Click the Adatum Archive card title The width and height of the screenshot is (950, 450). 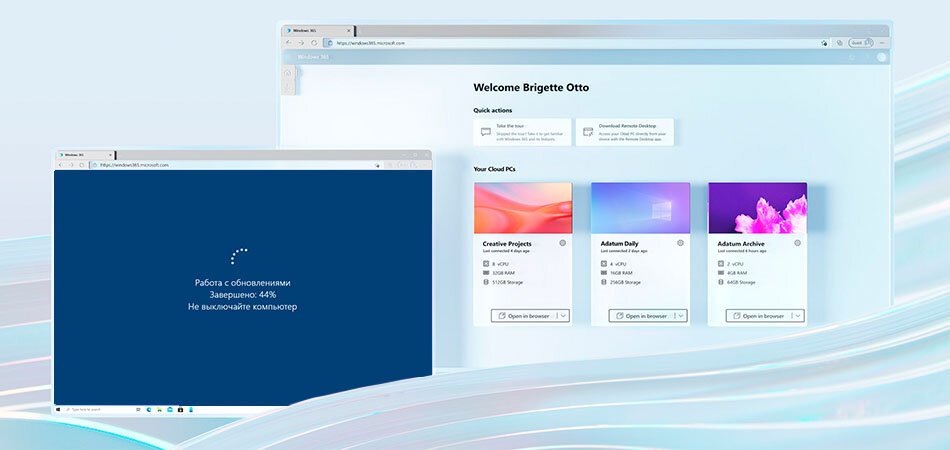click(x=741, y=243)
